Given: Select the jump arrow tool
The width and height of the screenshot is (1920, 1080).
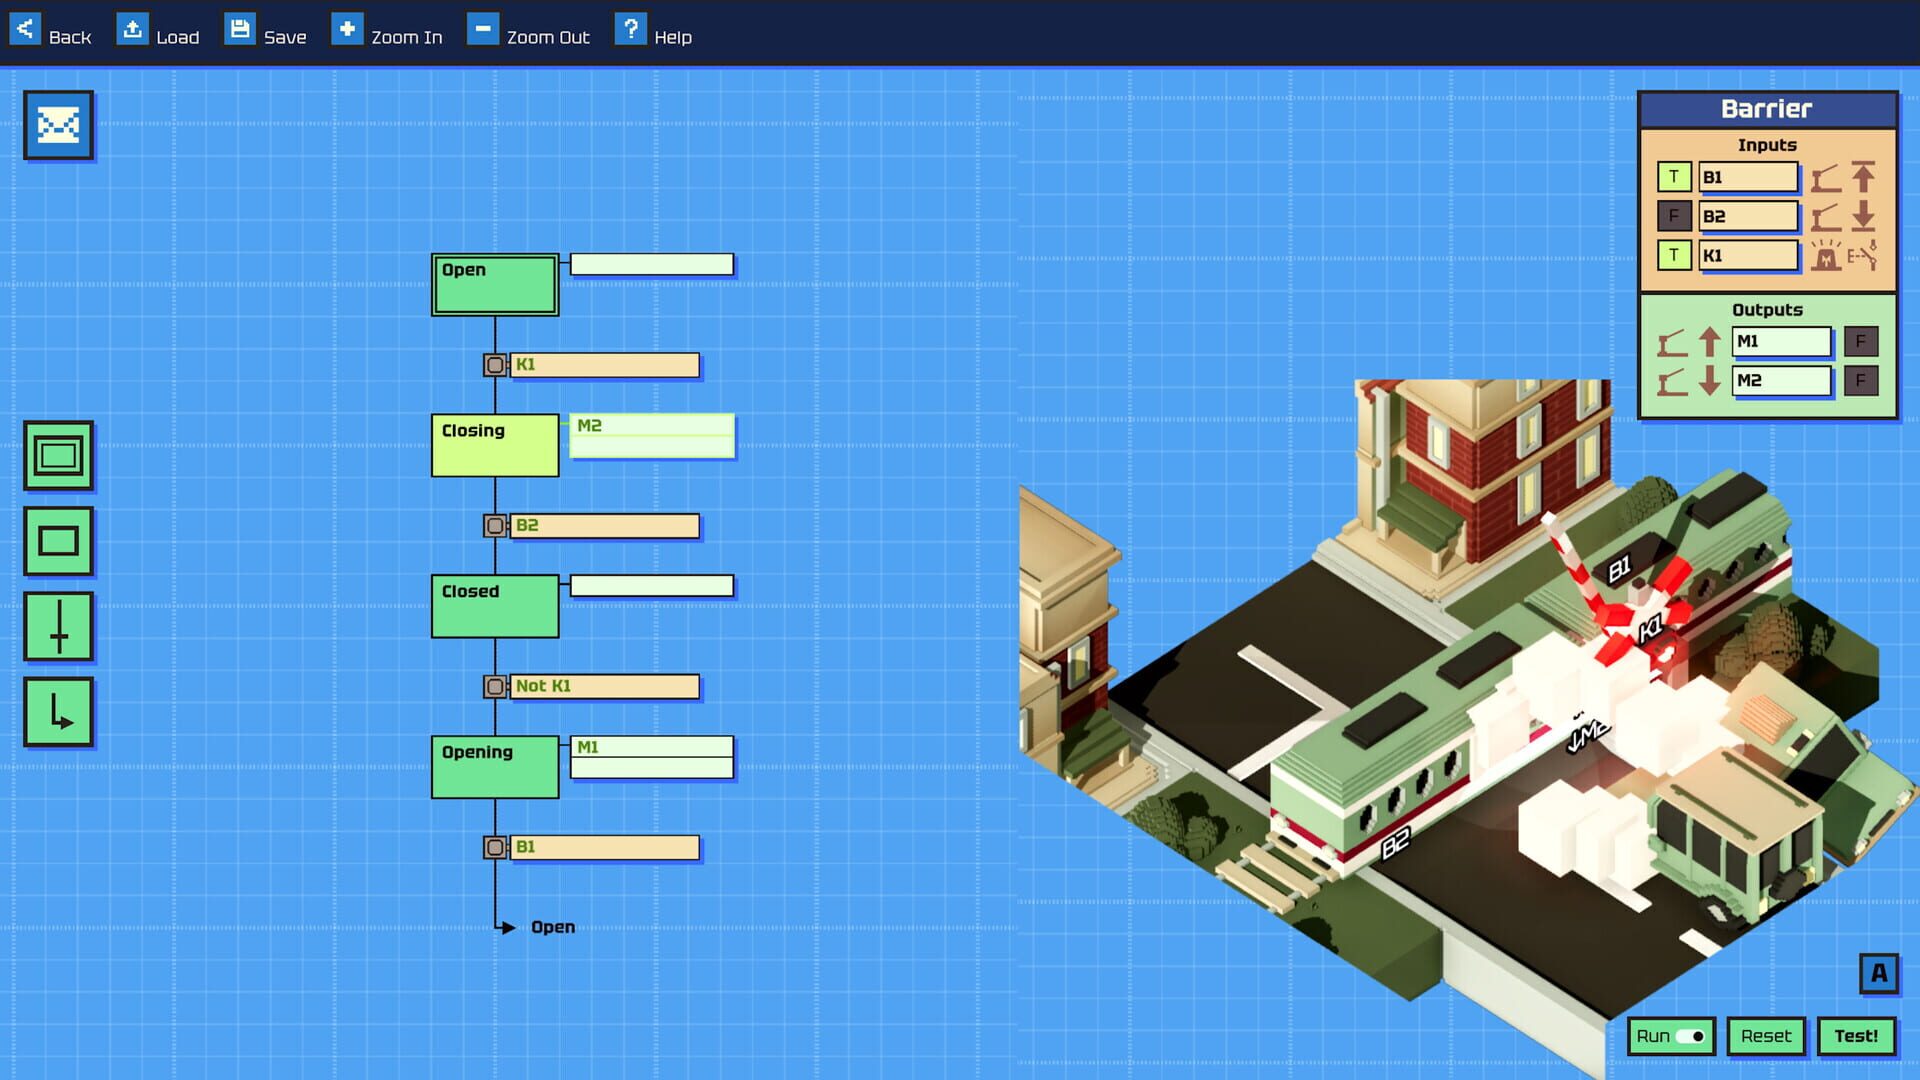Looking at the screenshot, I should (58, 712).
